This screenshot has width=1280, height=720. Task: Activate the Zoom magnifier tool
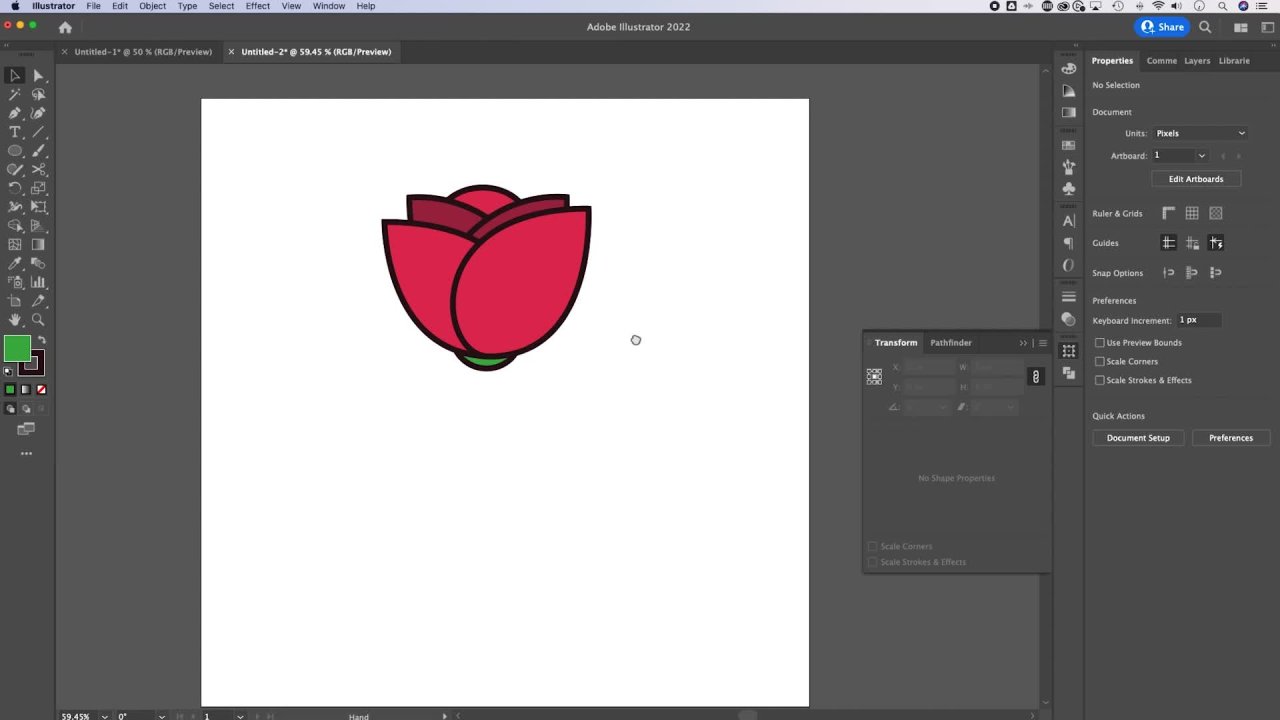point(38,320)
